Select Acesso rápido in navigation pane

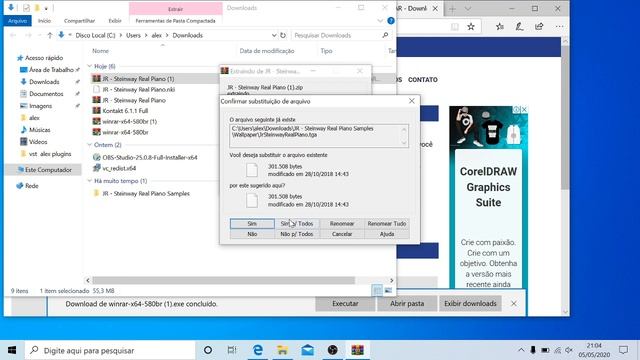point(44,58)
